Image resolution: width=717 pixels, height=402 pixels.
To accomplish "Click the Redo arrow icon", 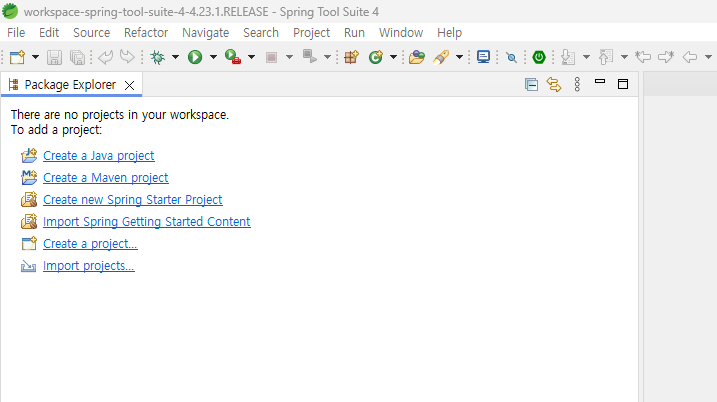I will (x=127, y=57).
